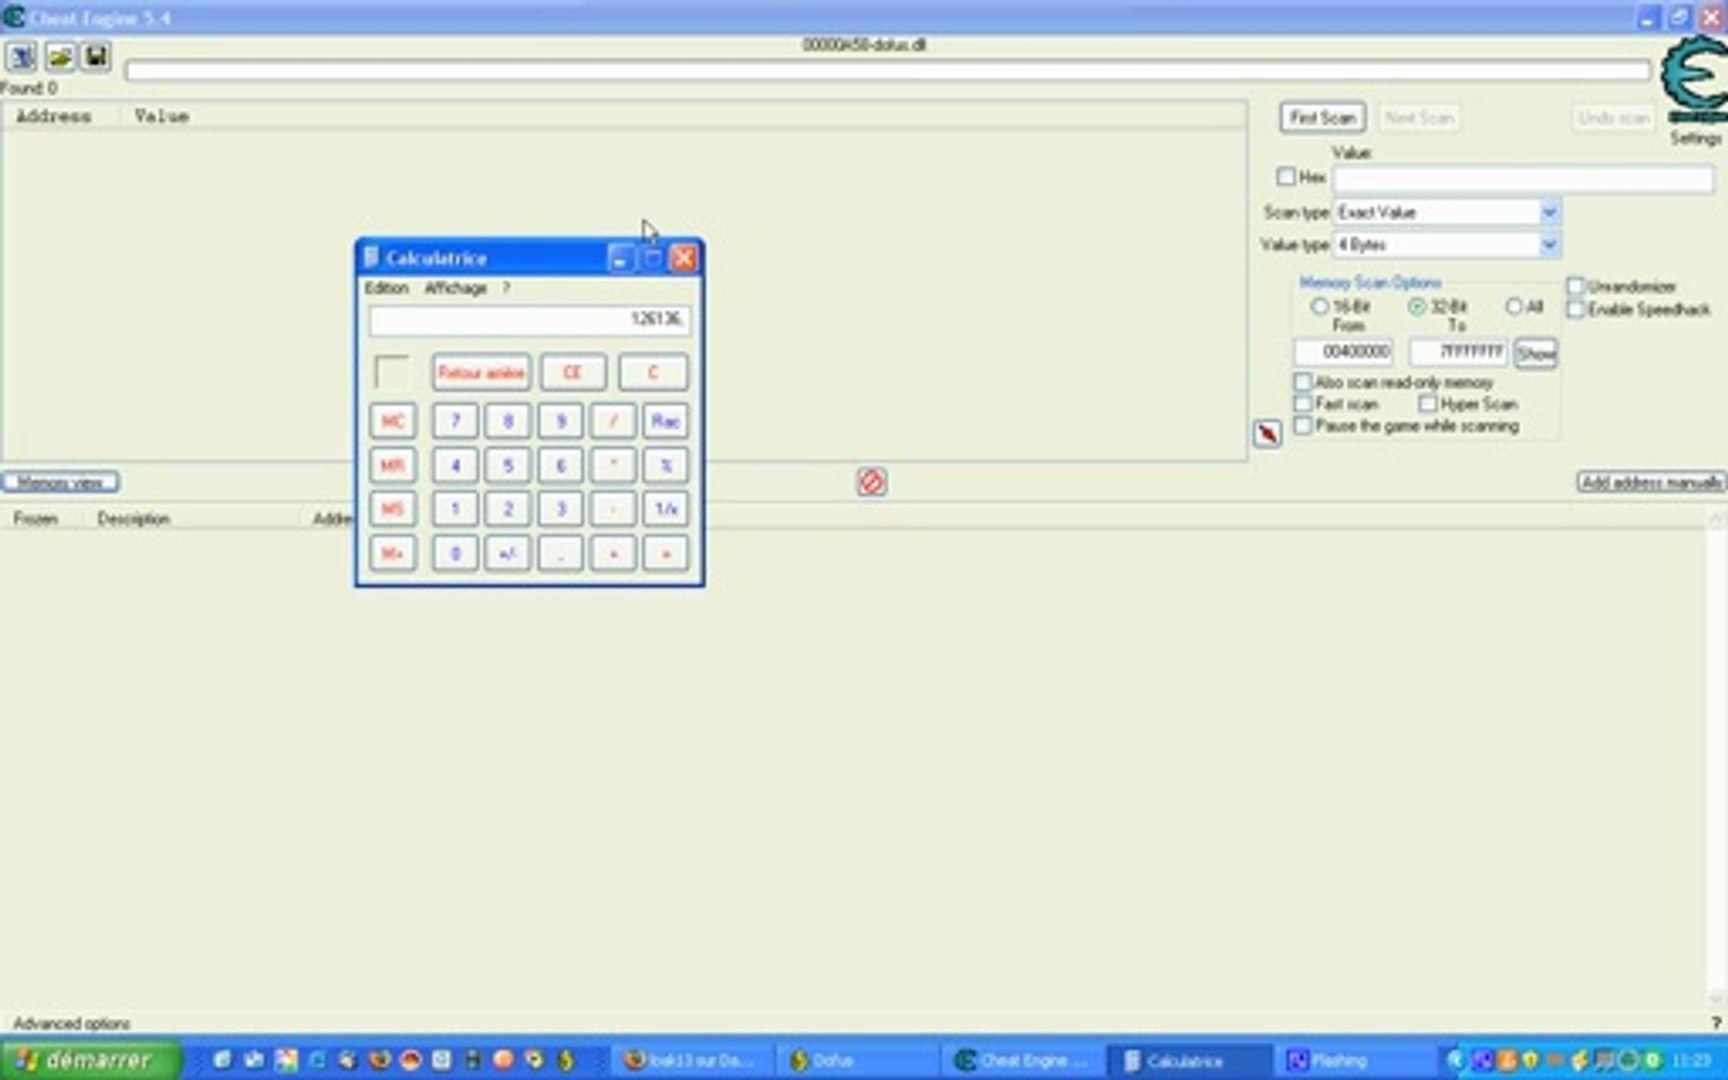
Task: Click the Description column header
Action: (x=133, y=519)
